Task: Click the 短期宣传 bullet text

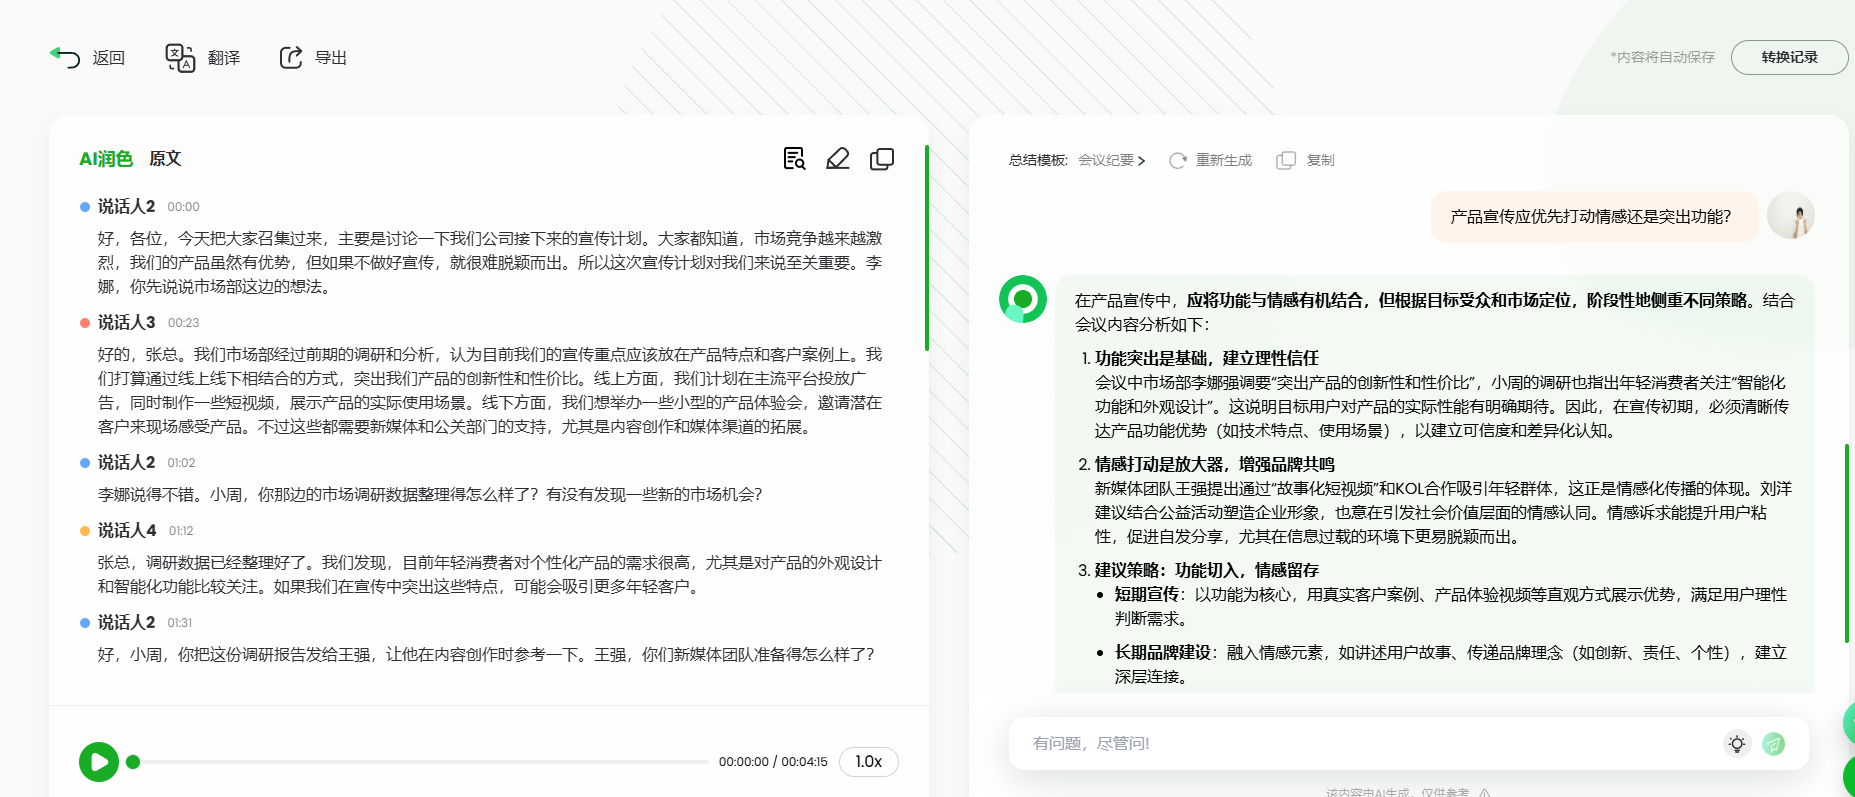Action: [x=1450, y=606]
